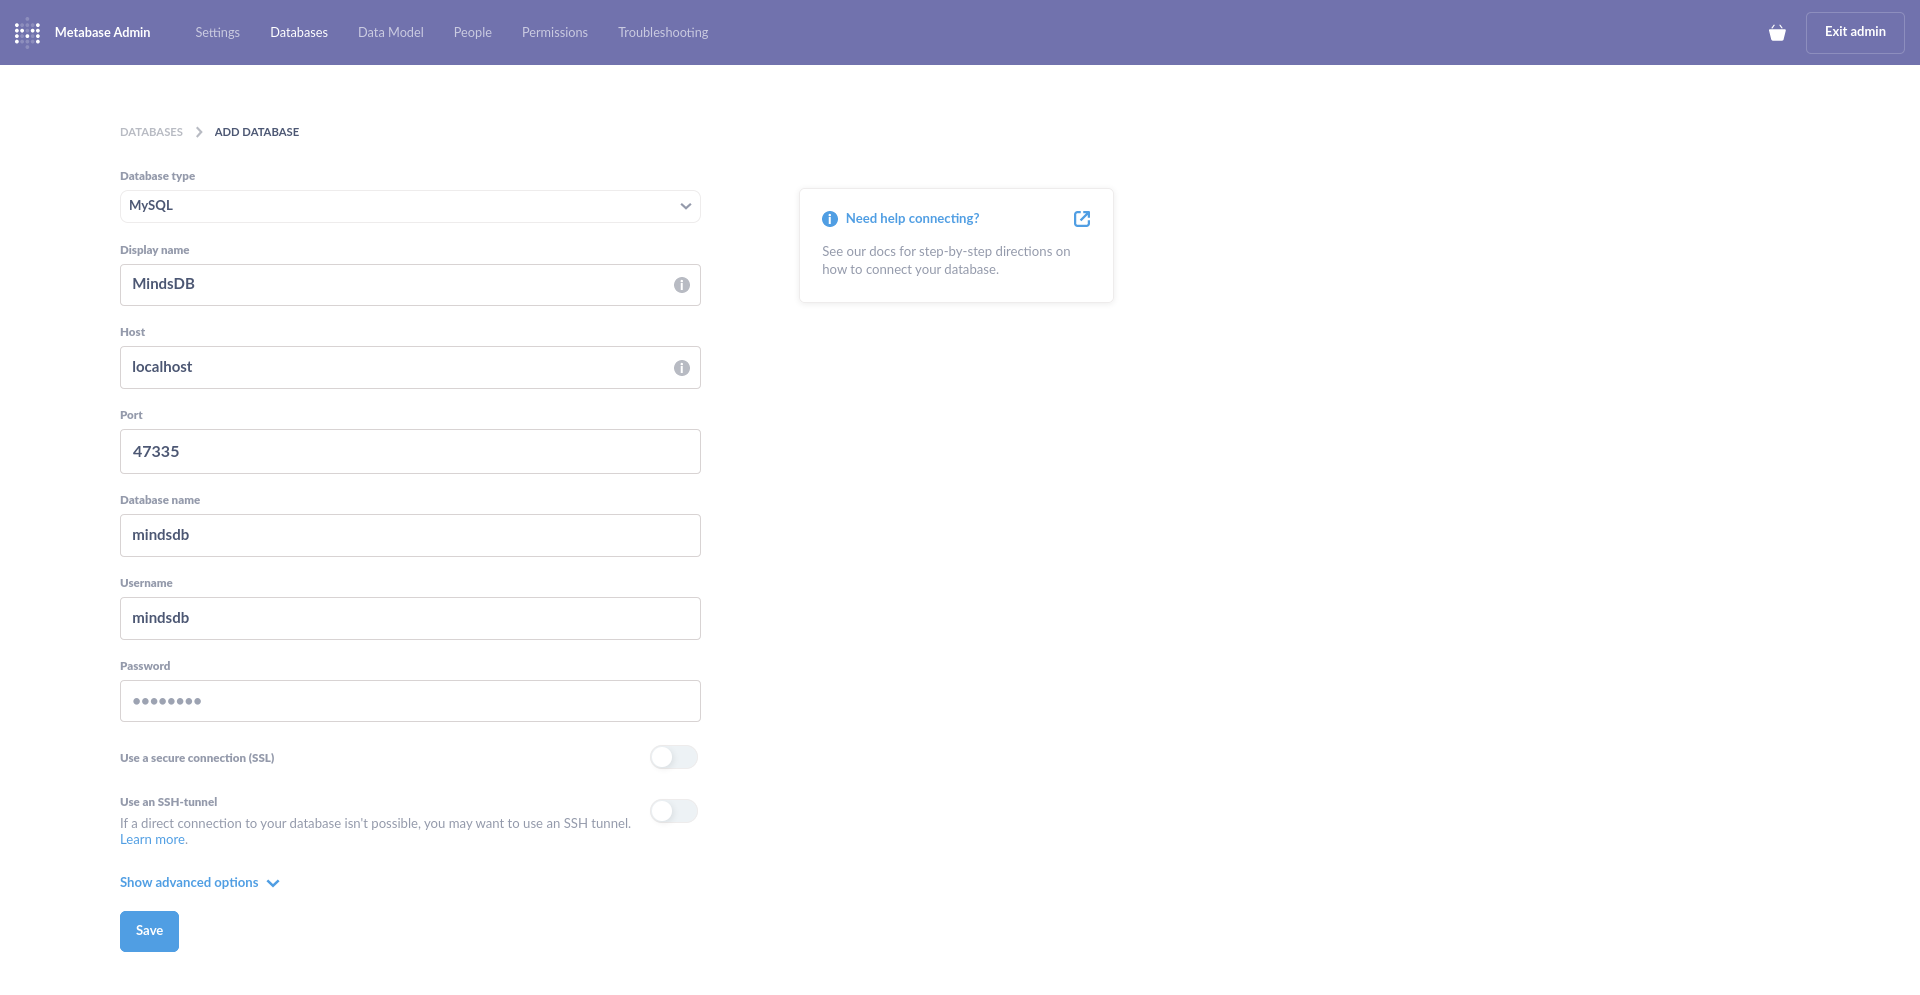Open the People admin tab

[x=473, y=33]
